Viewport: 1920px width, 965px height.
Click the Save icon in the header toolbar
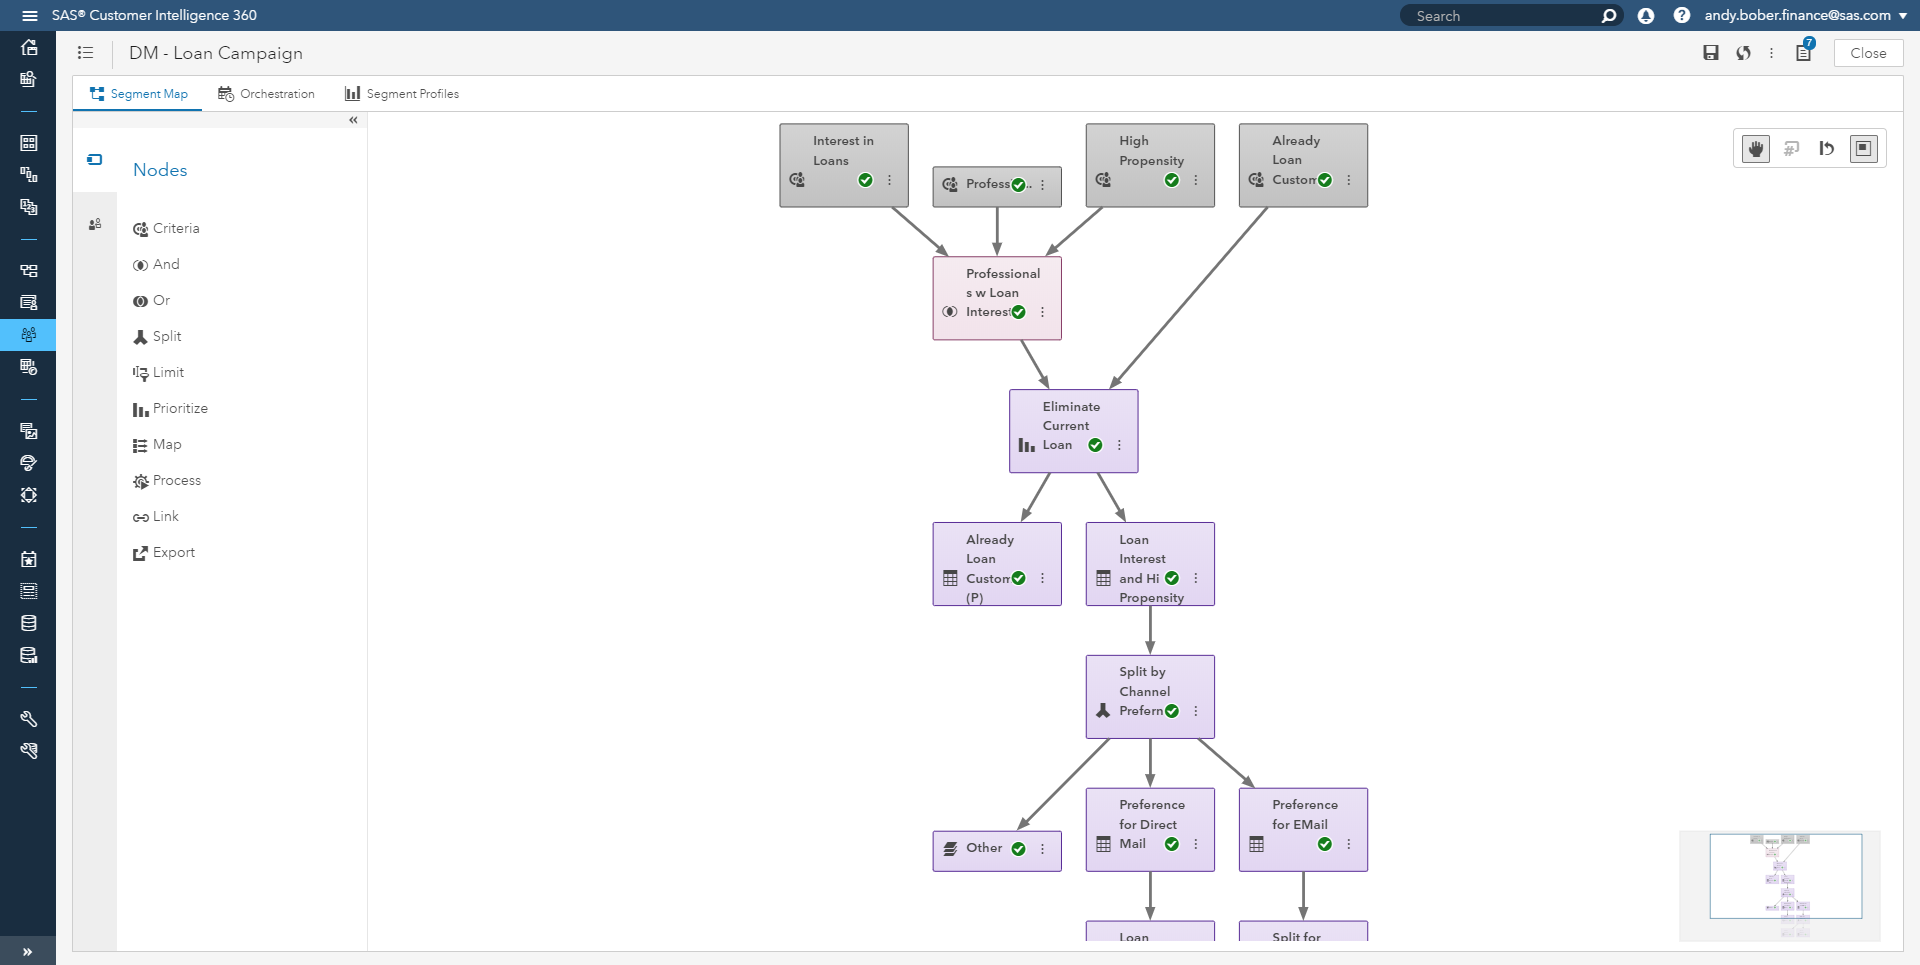[x=1709, y=53]
